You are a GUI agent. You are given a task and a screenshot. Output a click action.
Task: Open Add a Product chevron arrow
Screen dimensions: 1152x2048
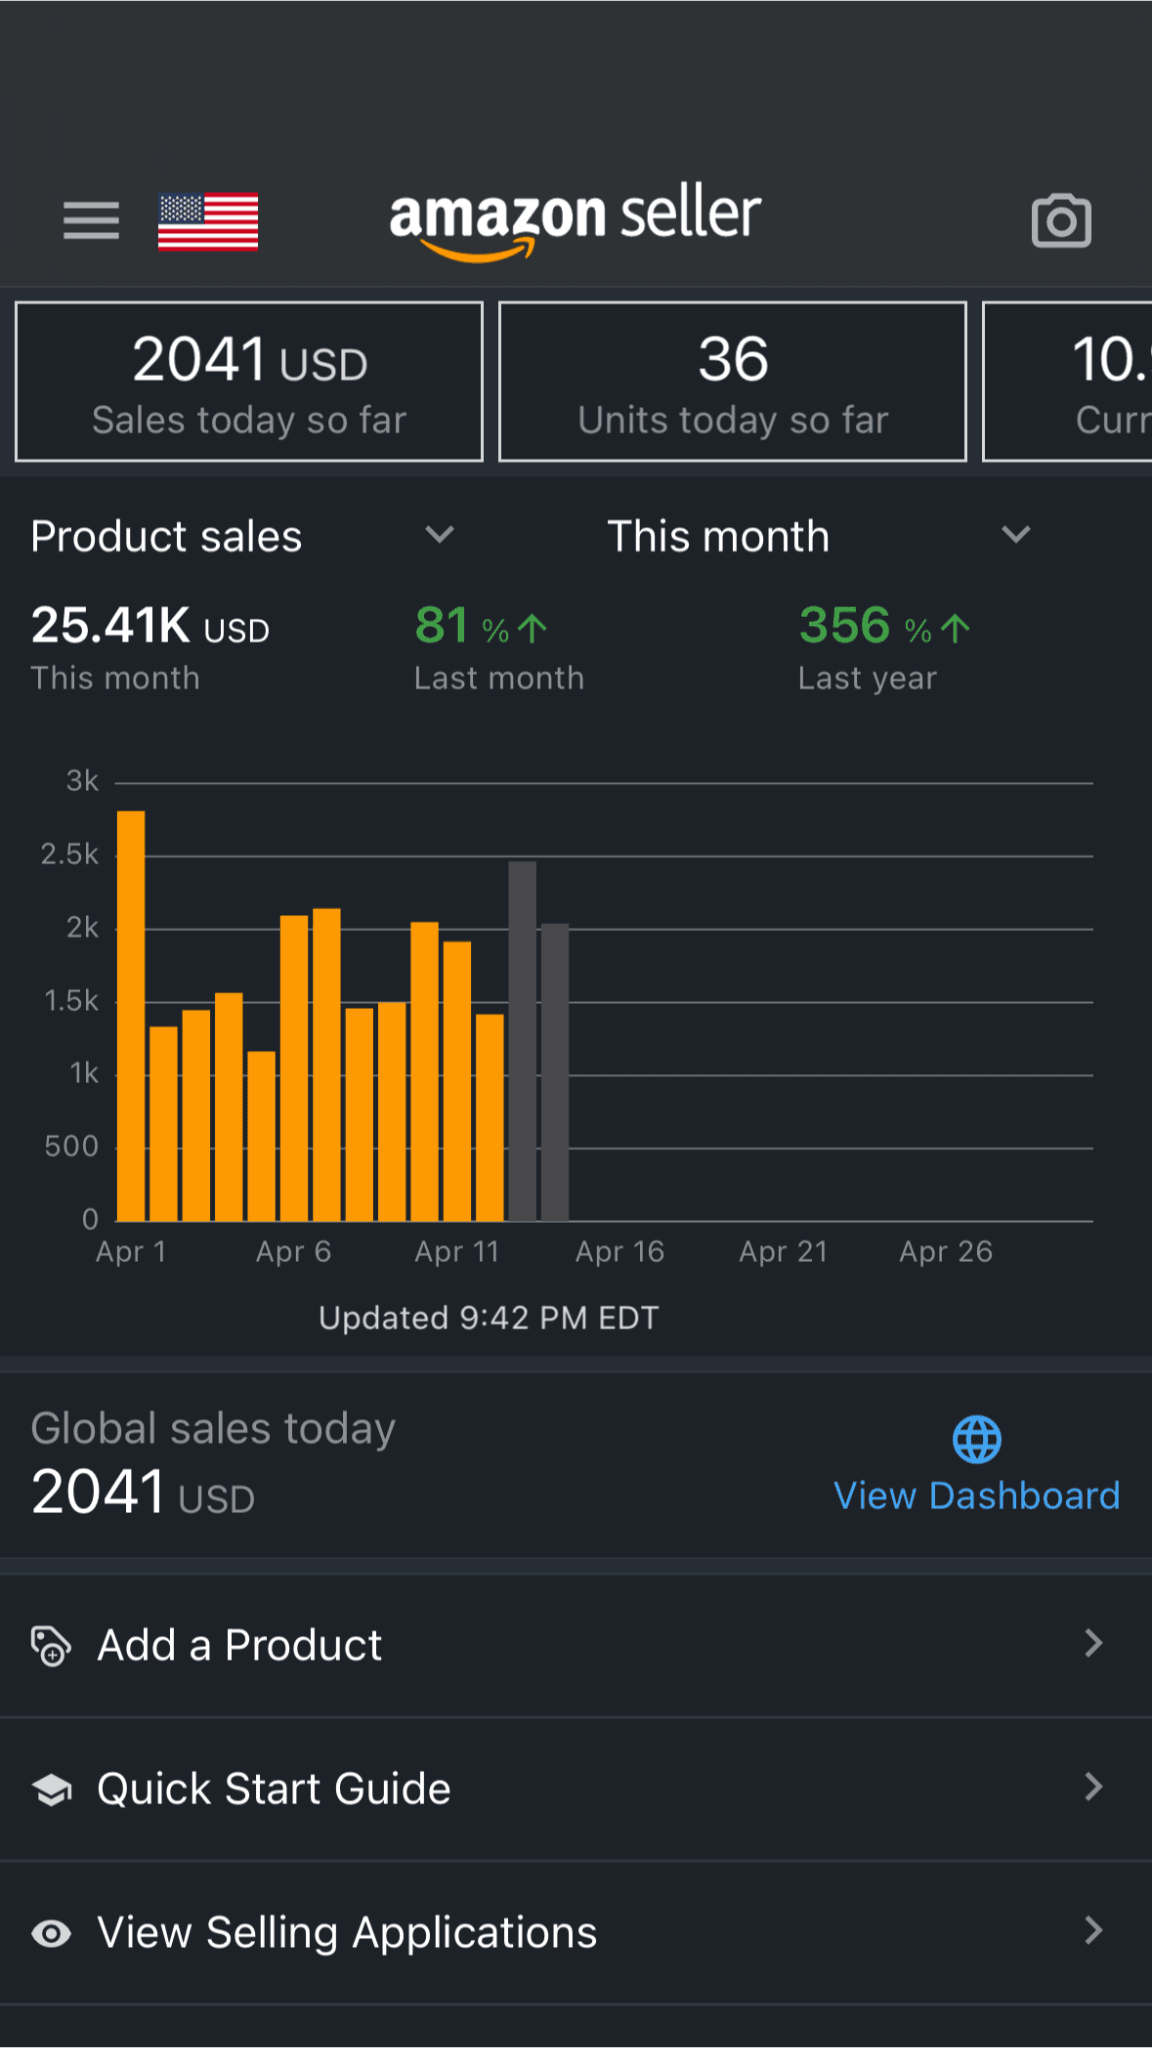point(1094,1643)
